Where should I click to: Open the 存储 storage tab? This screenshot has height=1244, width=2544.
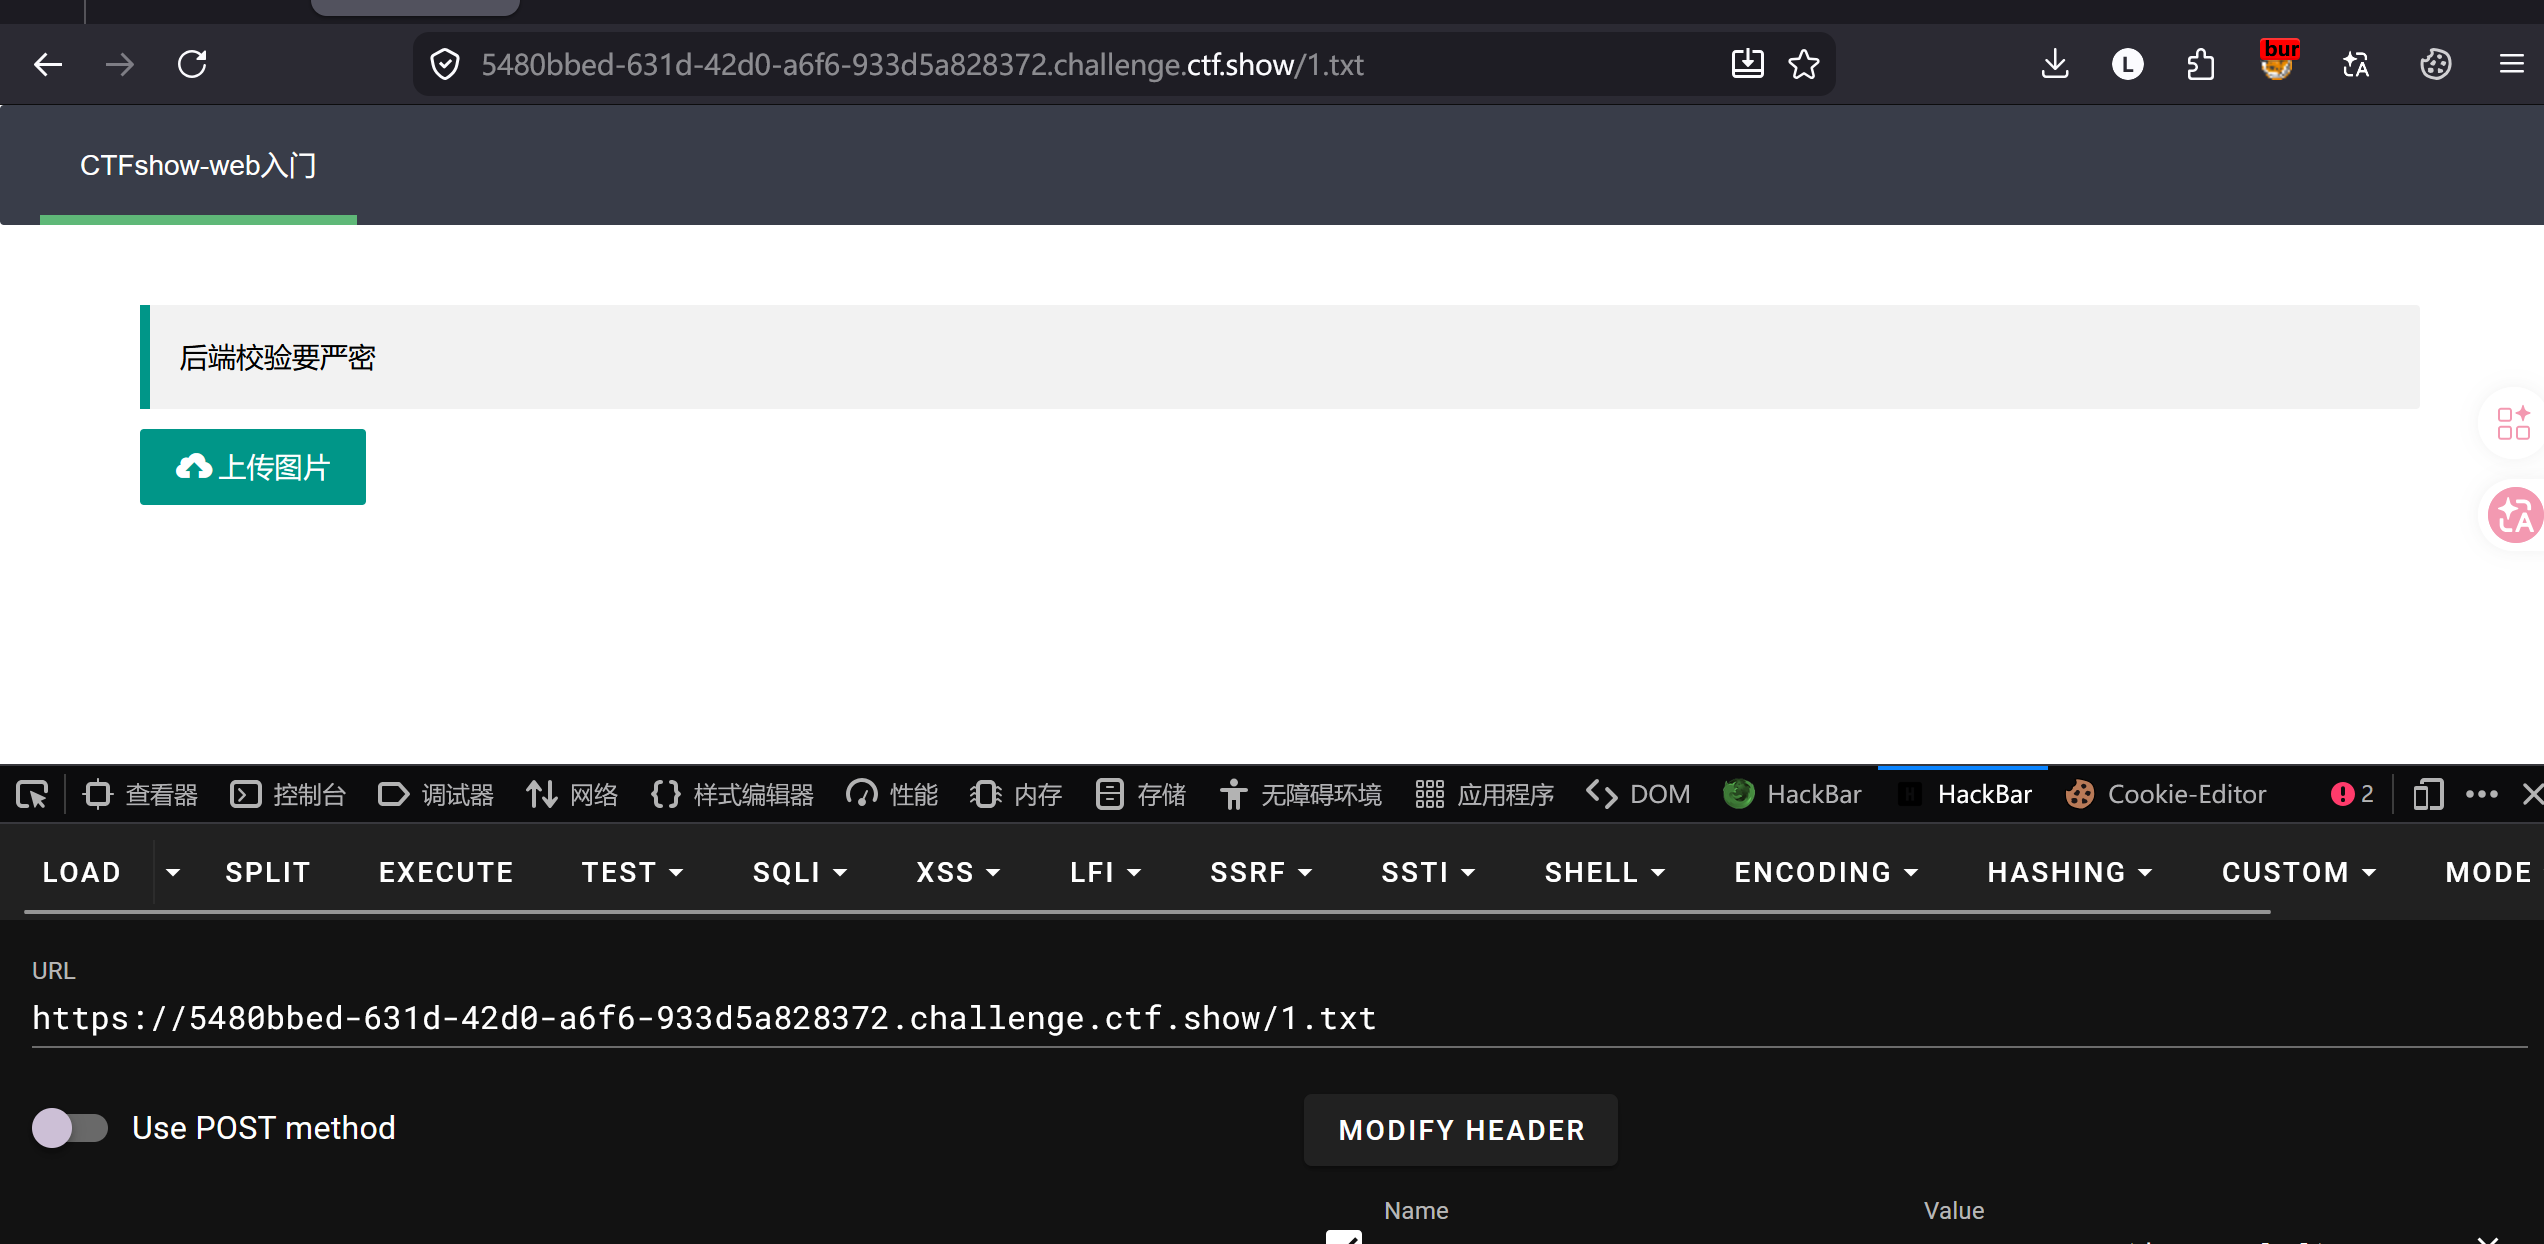click(1140, 795)
